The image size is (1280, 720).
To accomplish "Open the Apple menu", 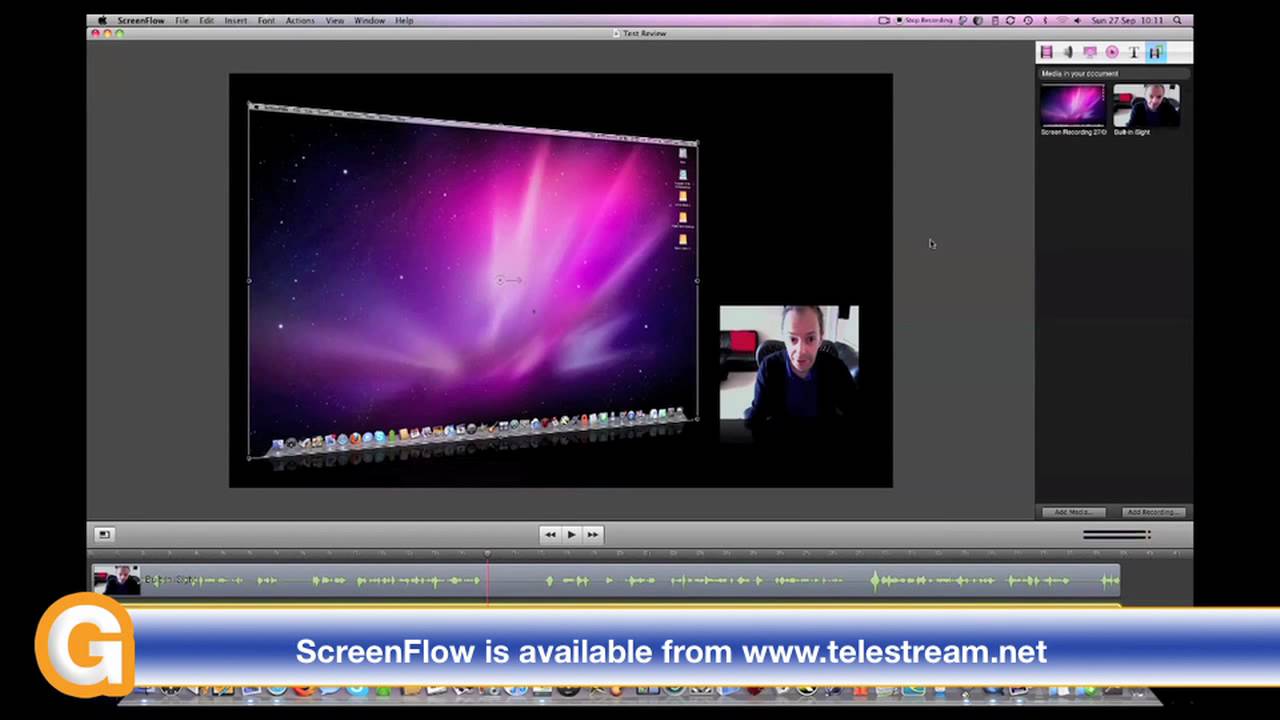I will (101, 20).
